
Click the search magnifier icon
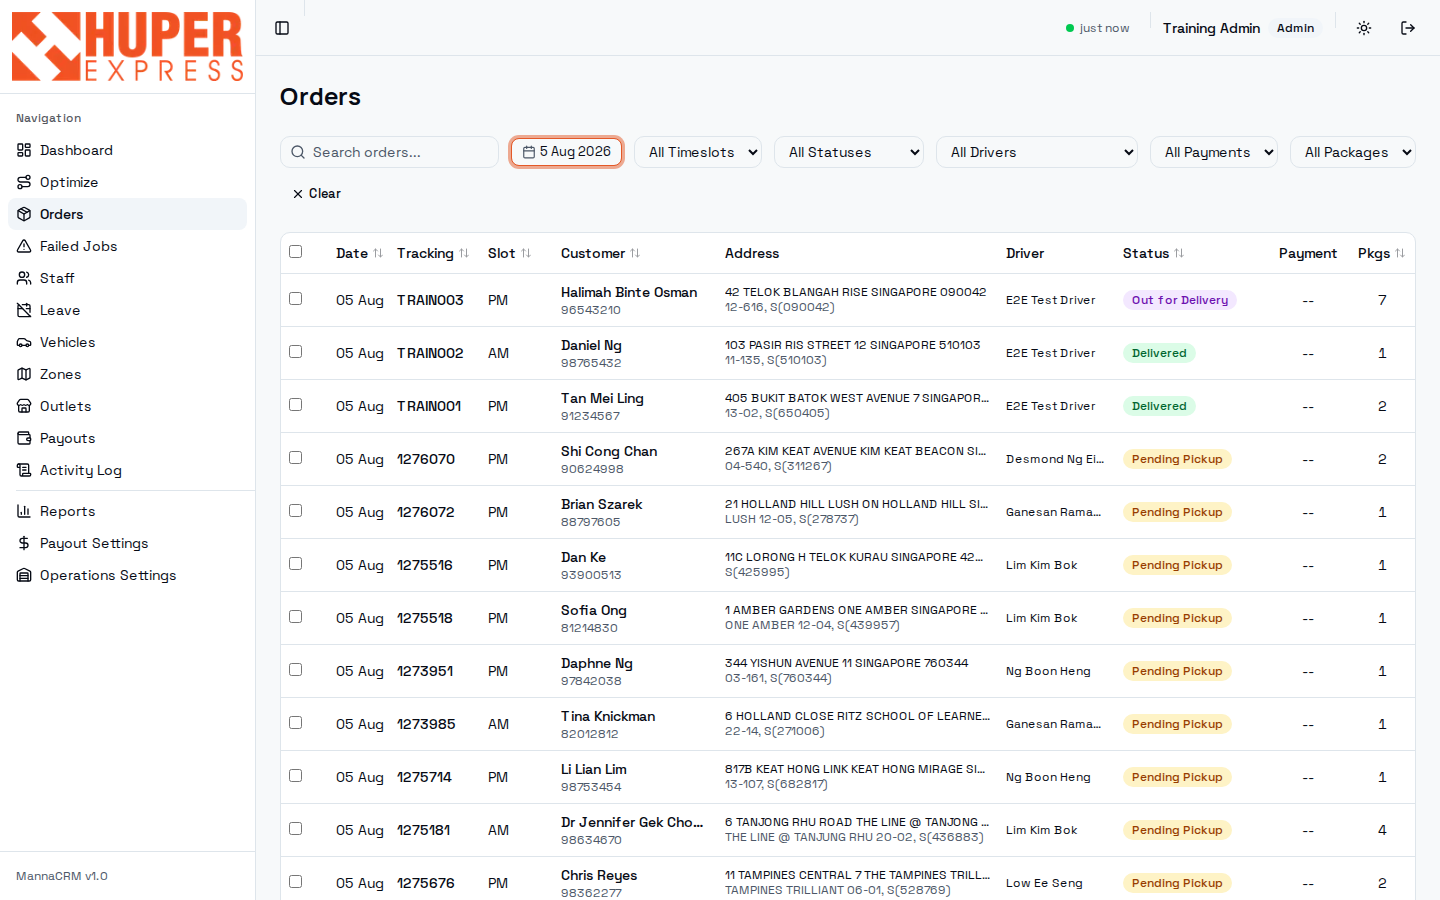[x=298, y=152]
